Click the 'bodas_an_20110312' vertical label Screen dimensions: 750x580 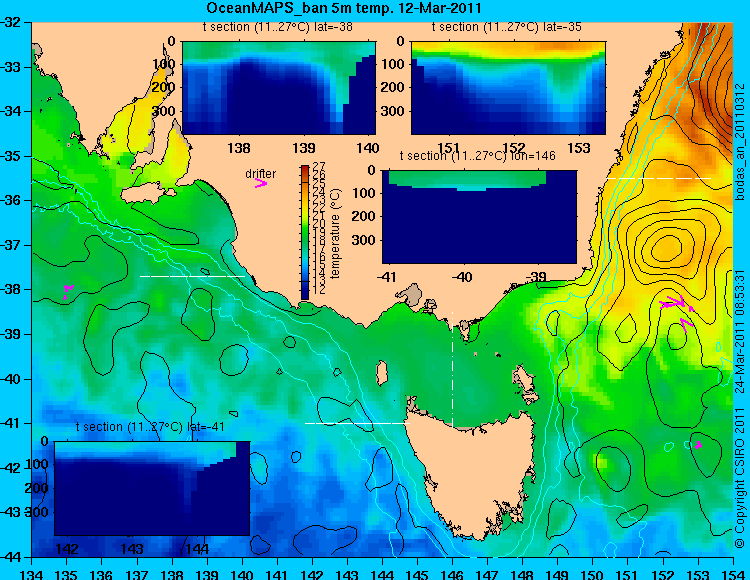[740, 142]
